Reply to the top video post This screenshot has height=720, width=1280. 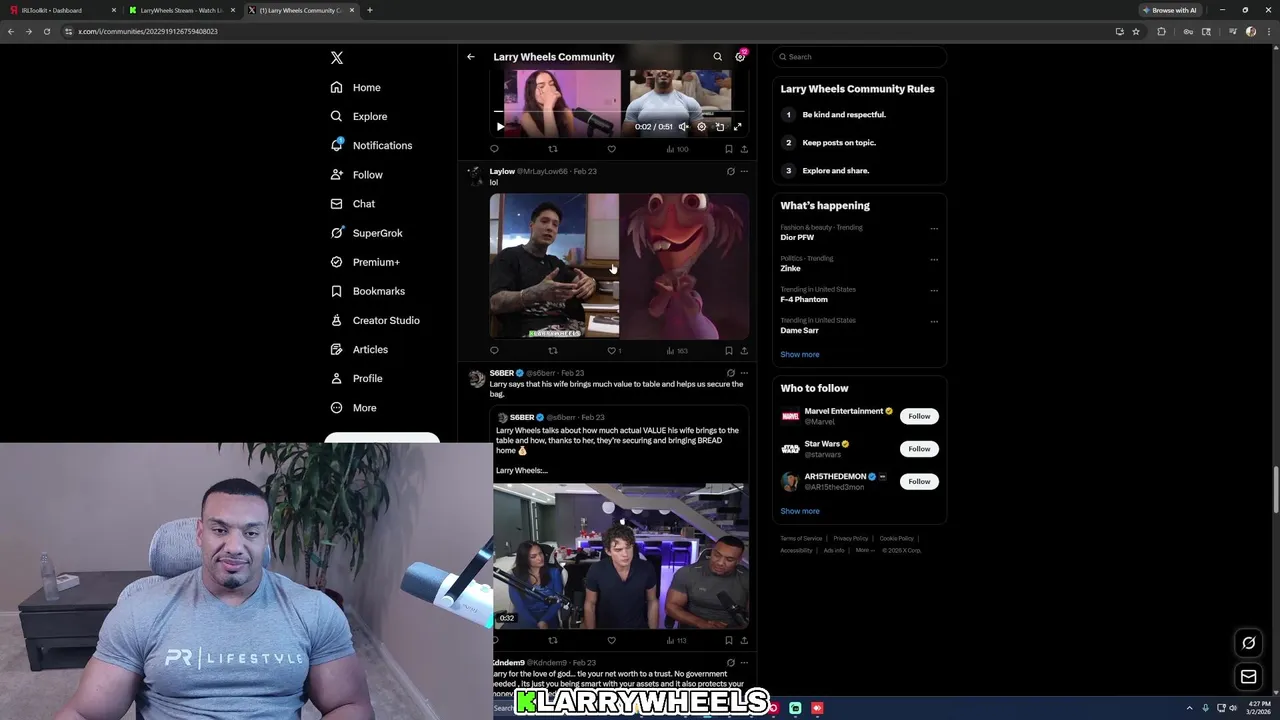pos(494,149)
